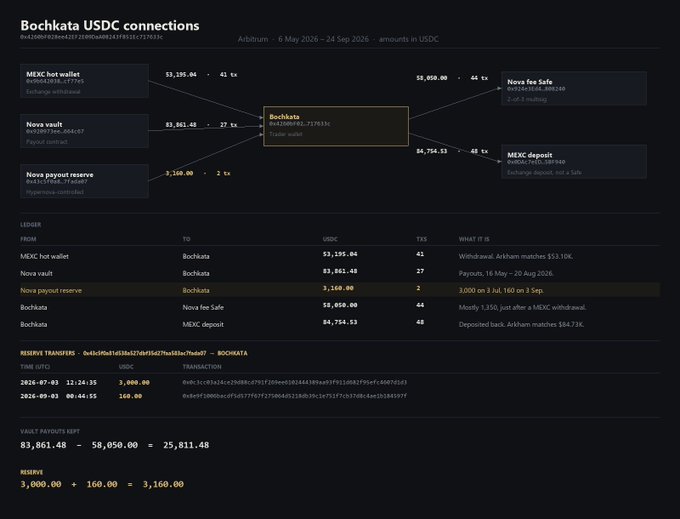Screen dimensions: 680x519
Task: Click the TRANSACTION column header
Action: click(202, 367)
